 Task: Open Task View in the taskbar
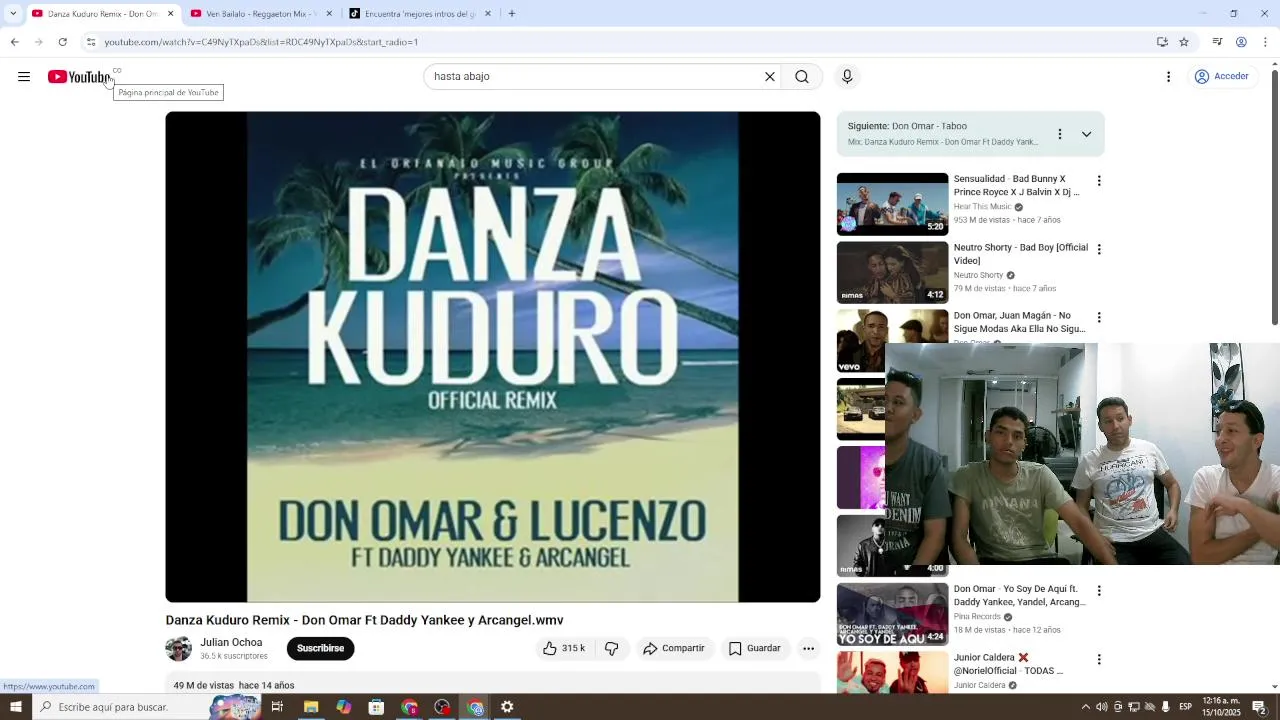click(278, 707)
